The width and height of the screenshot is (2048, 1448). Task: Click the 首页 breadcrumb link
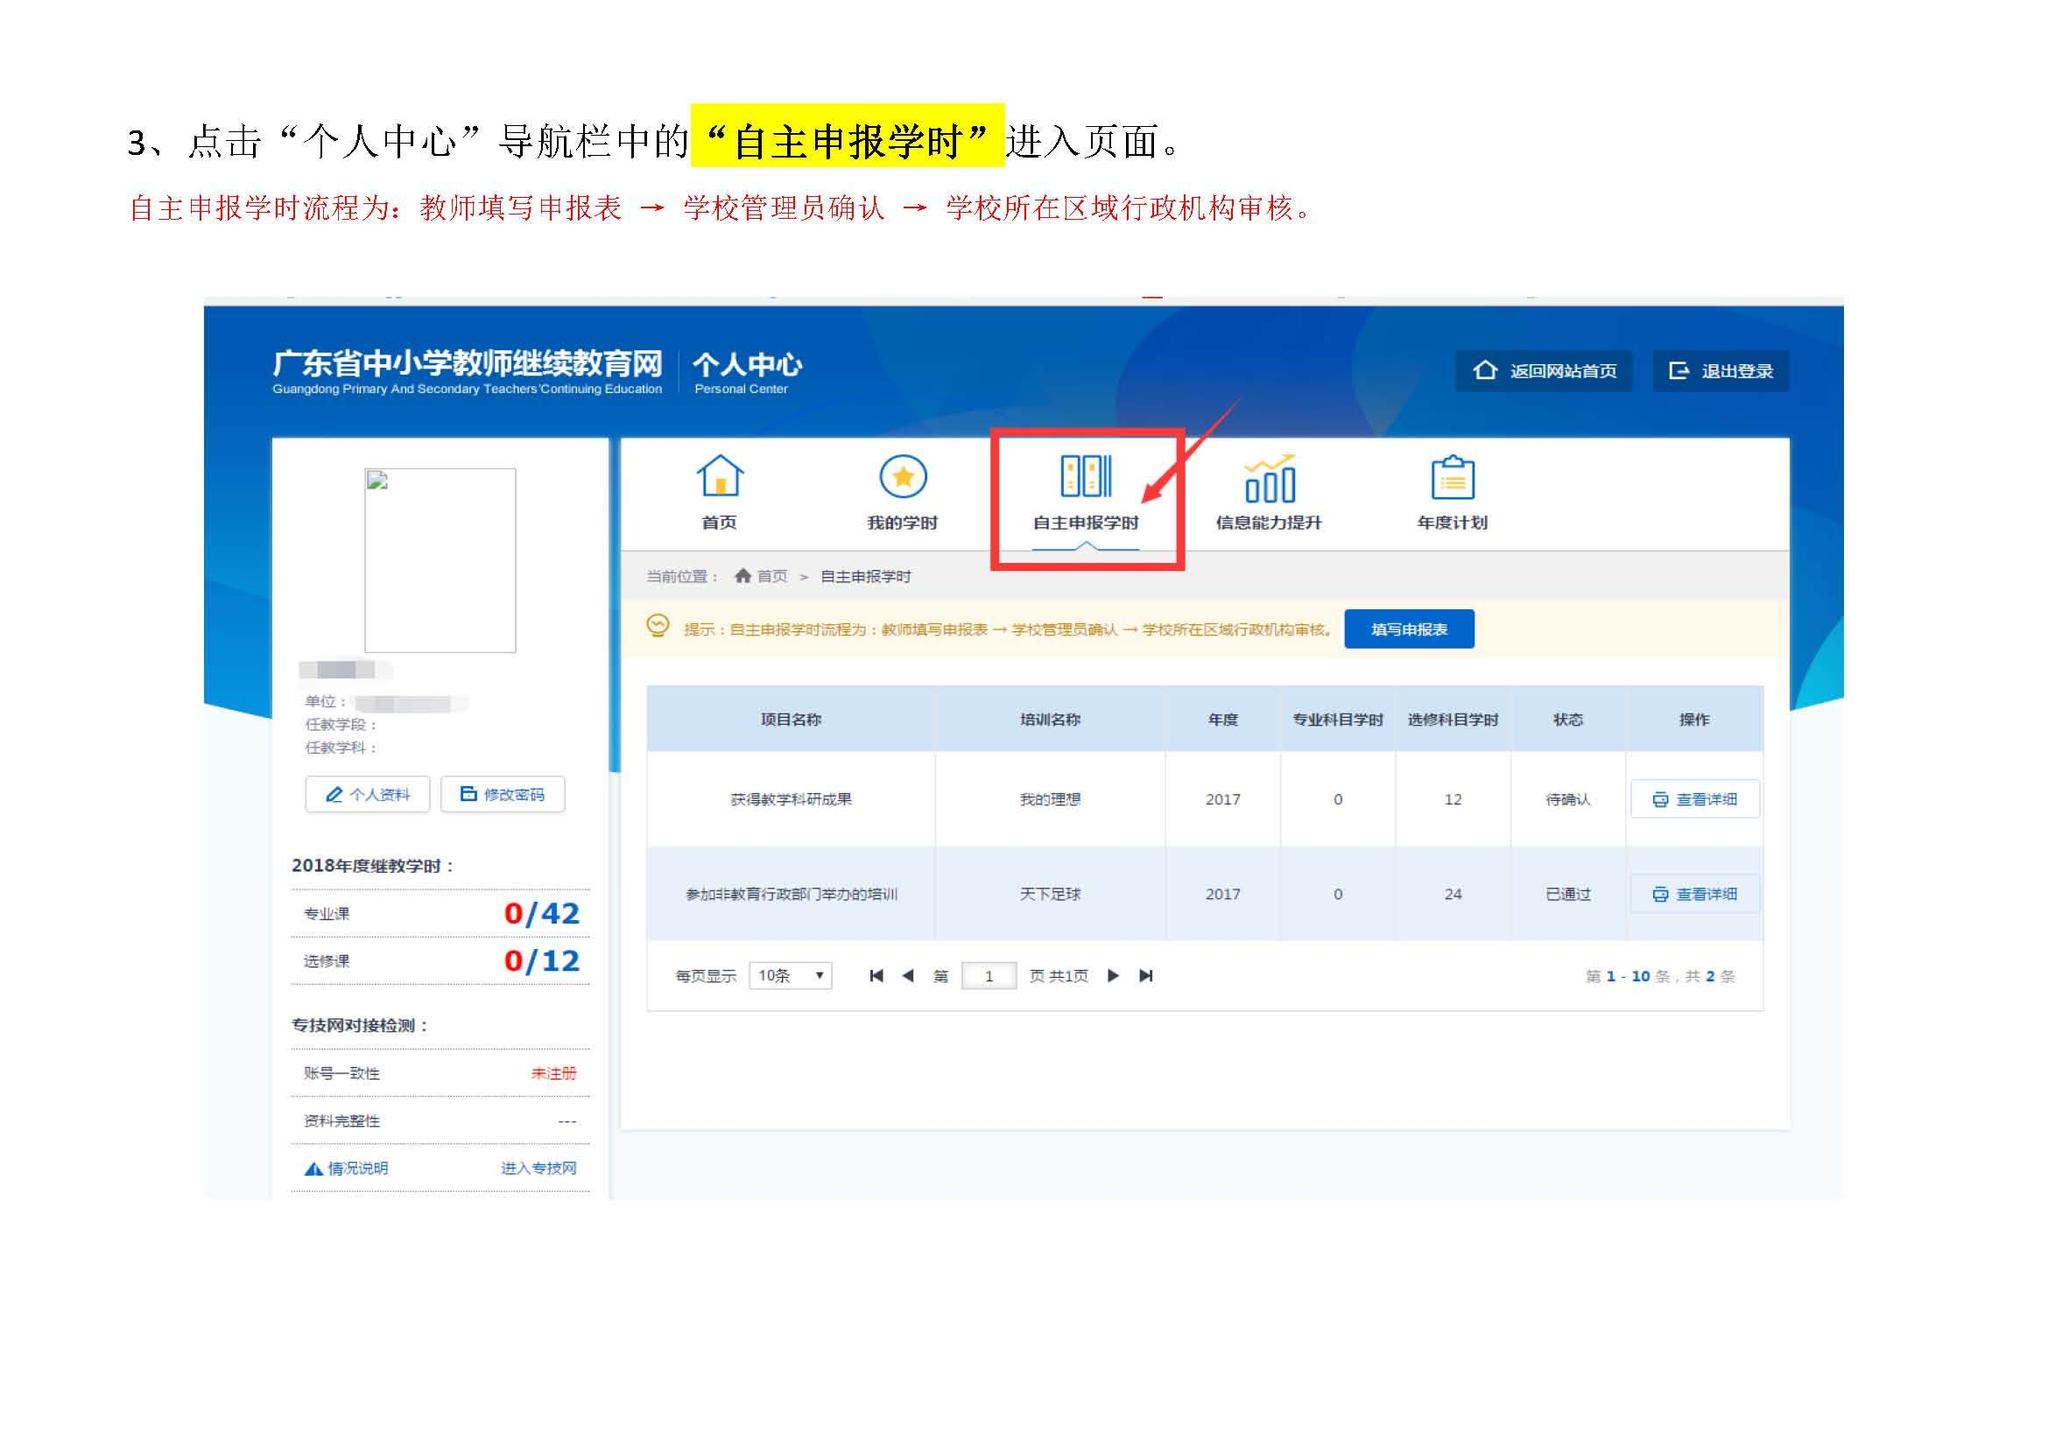771,576
